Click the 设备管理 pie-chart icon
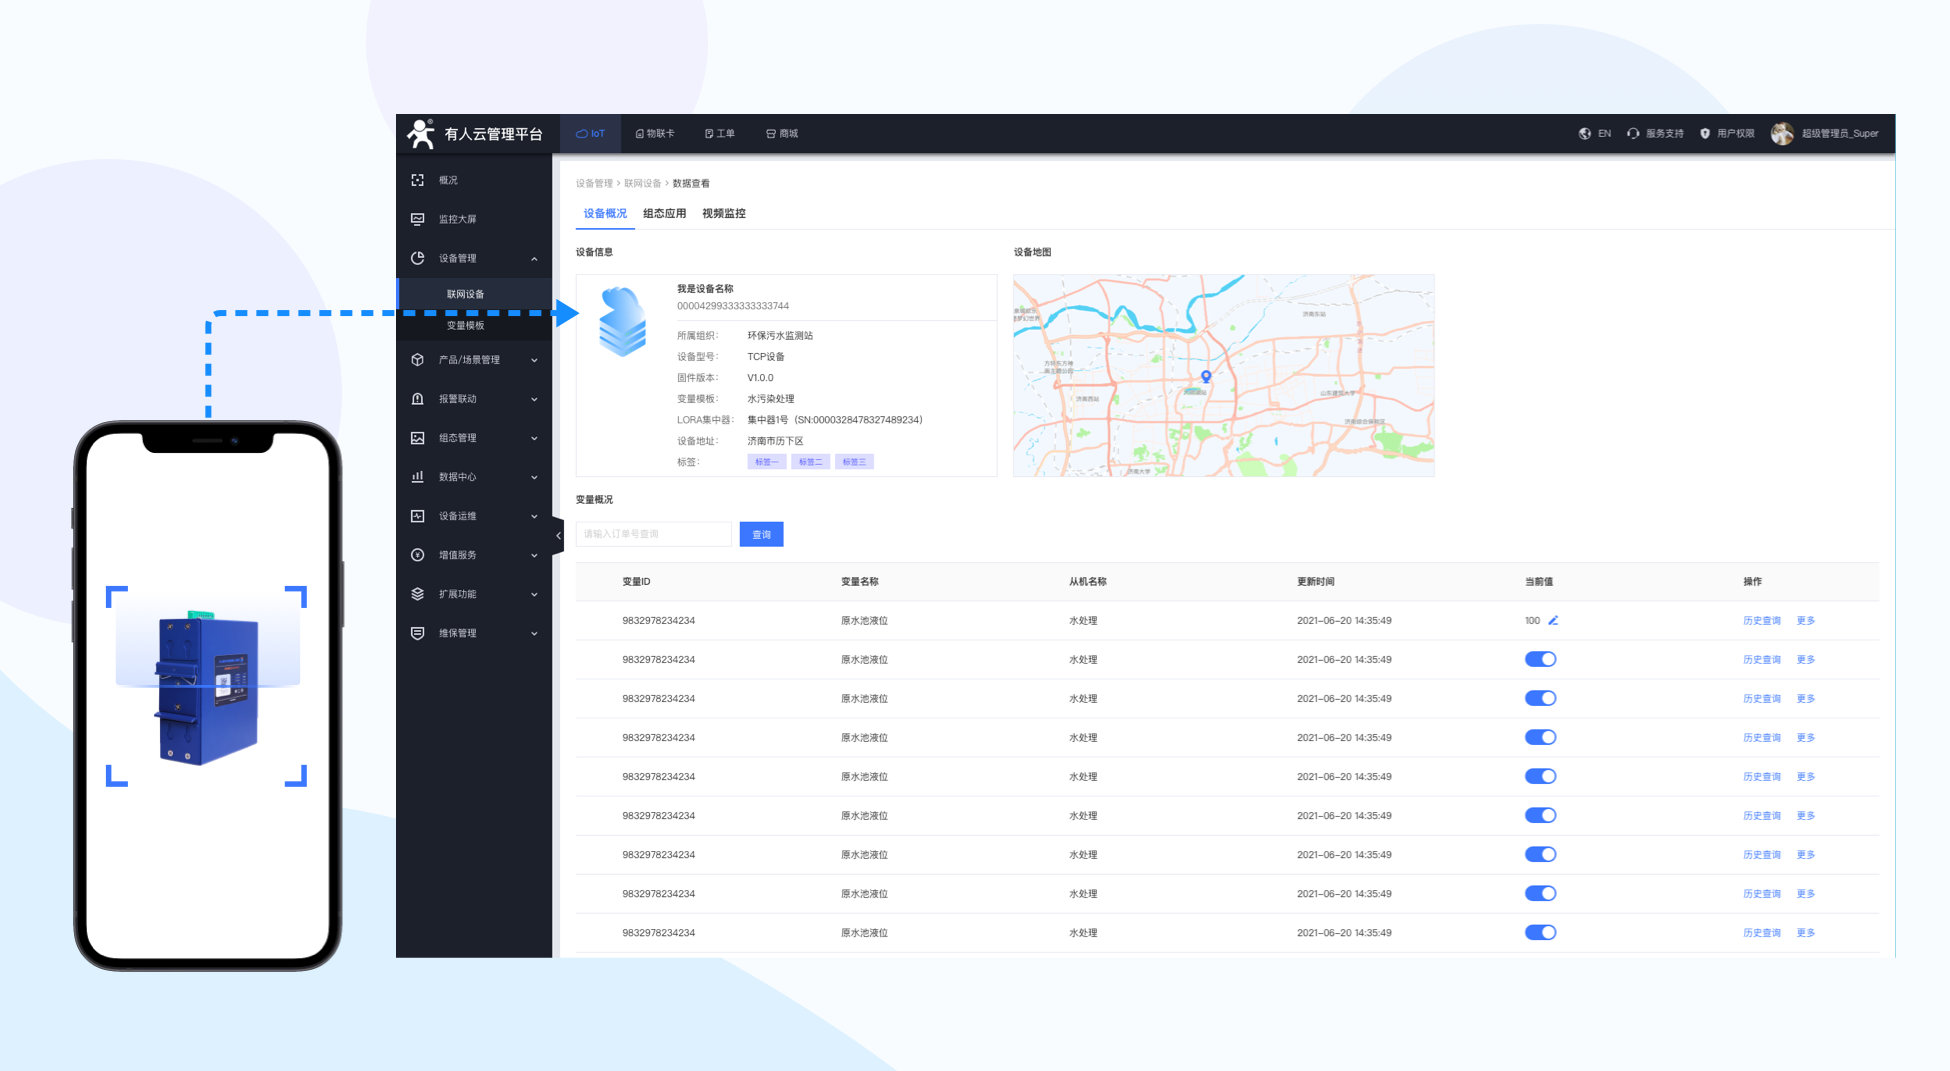Viewport: 1950px width, 1071px height. click(418, 258)
